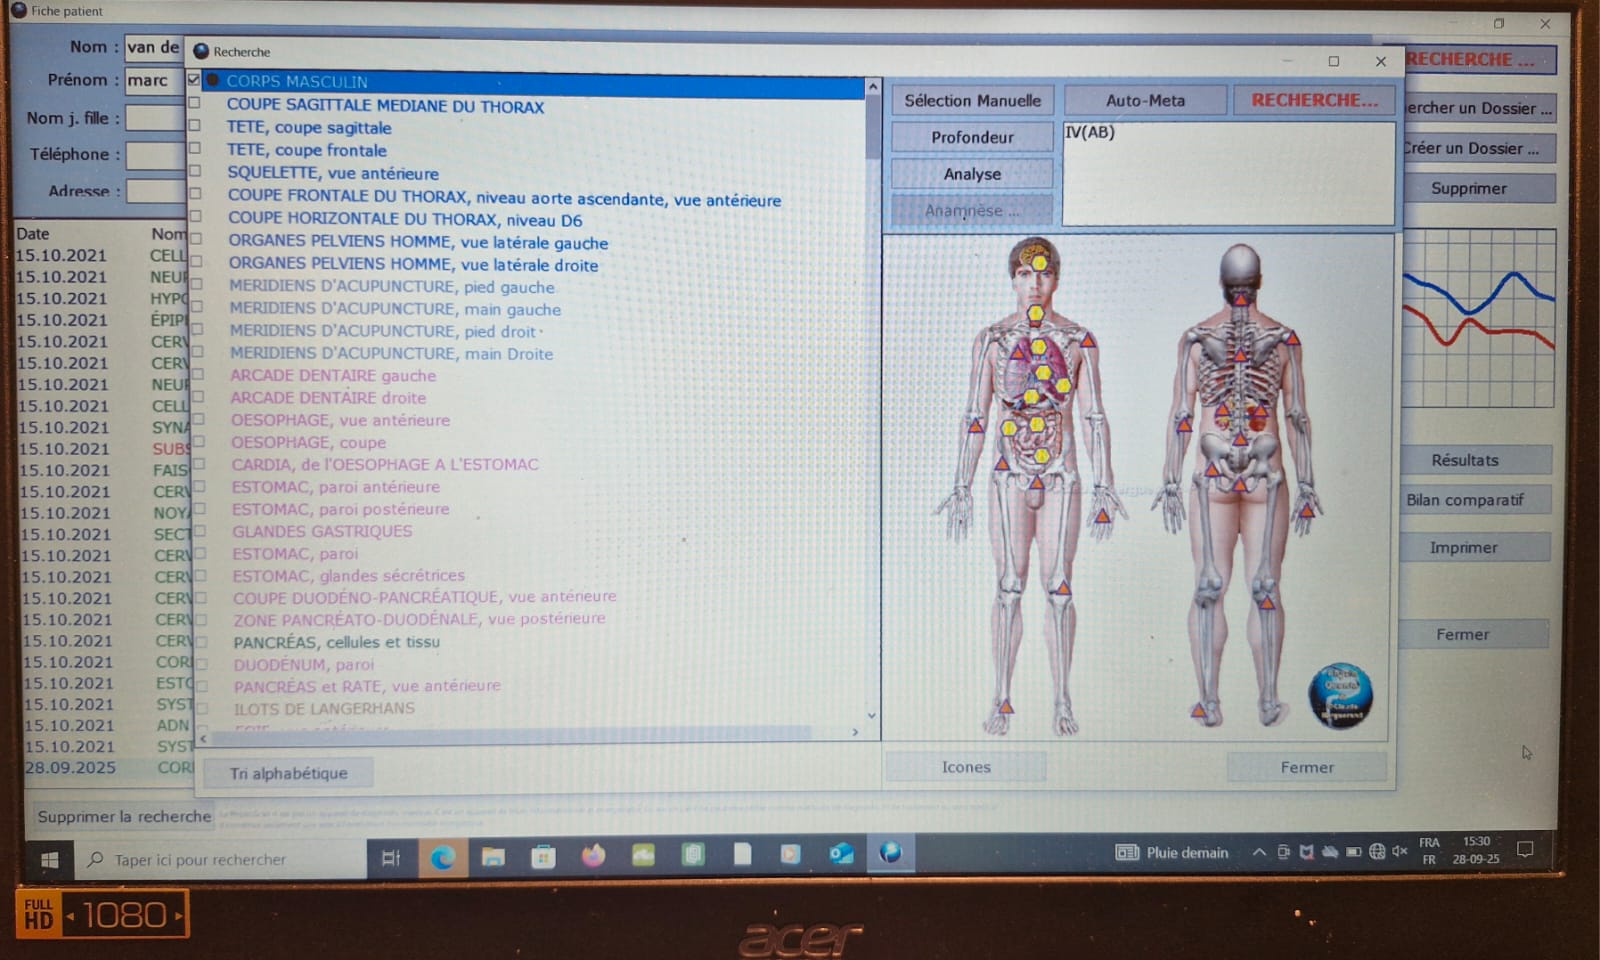Click the Nom field in Fiche patient
Screen dimensions: 1600x960
click(x=154, y=47)
